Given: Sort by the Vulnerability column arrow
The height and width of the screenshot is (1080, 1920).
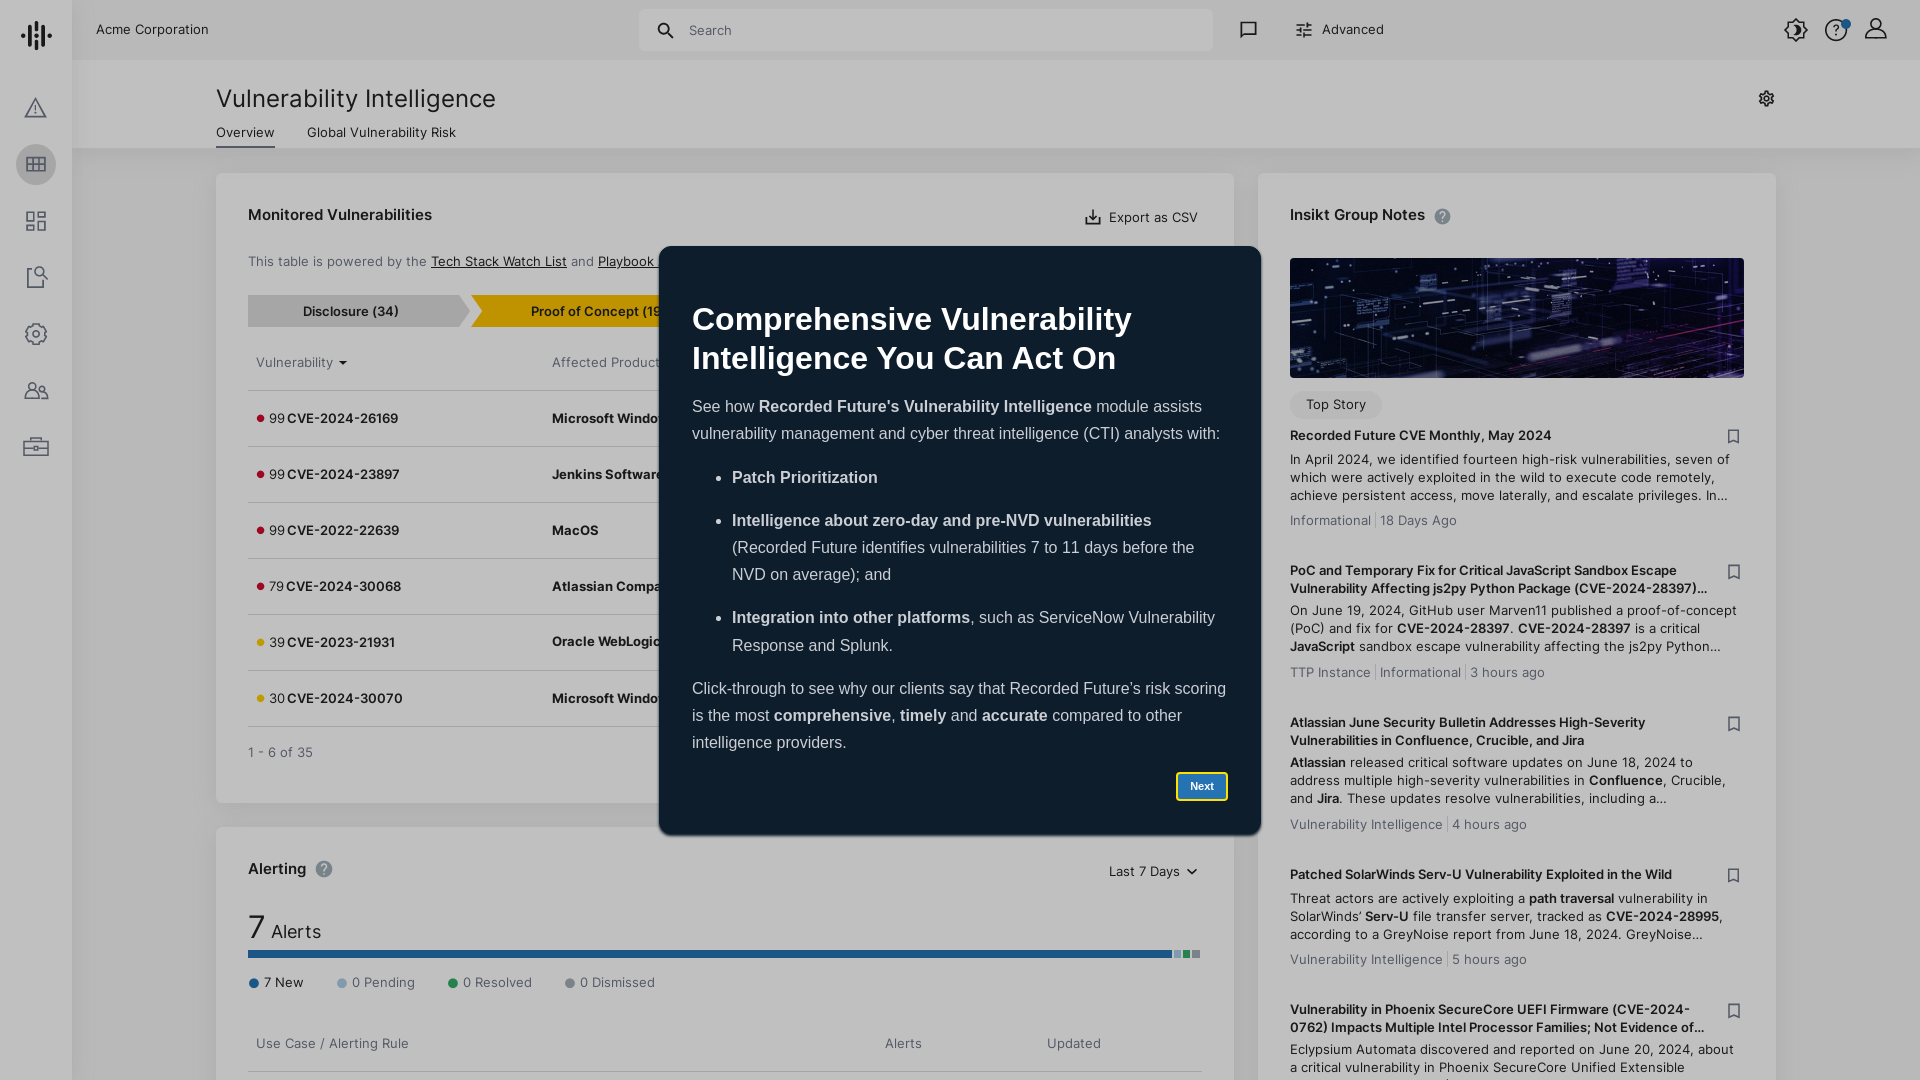Looking at the screenshot, I should (343, 363).
